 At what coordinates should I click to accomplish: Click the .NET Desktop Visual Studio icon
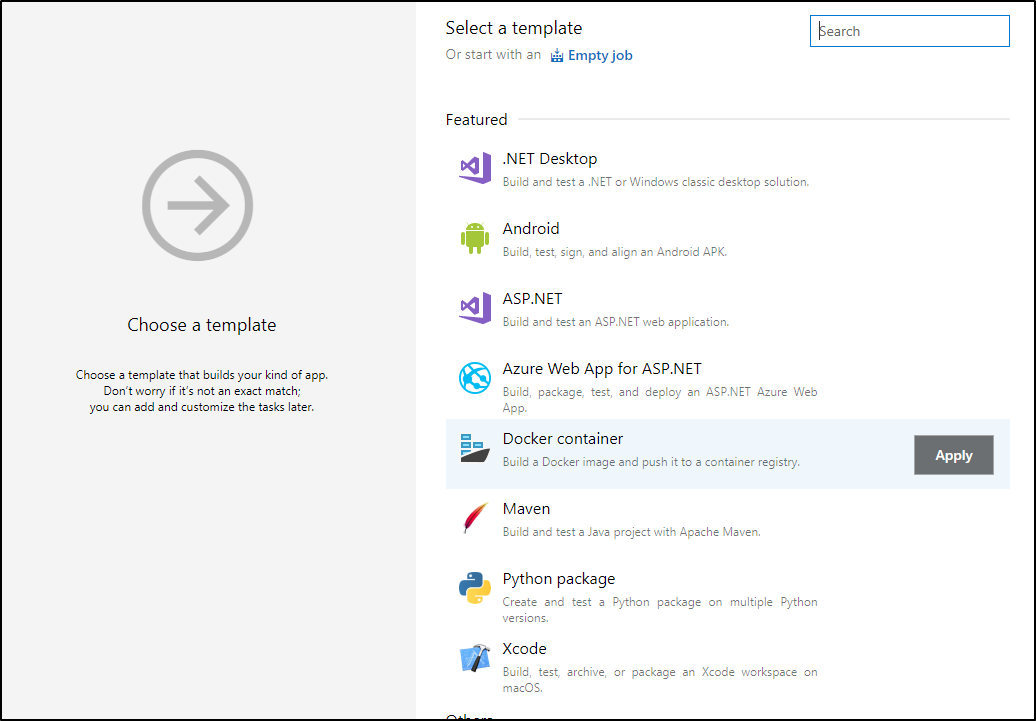click(475, 168)
